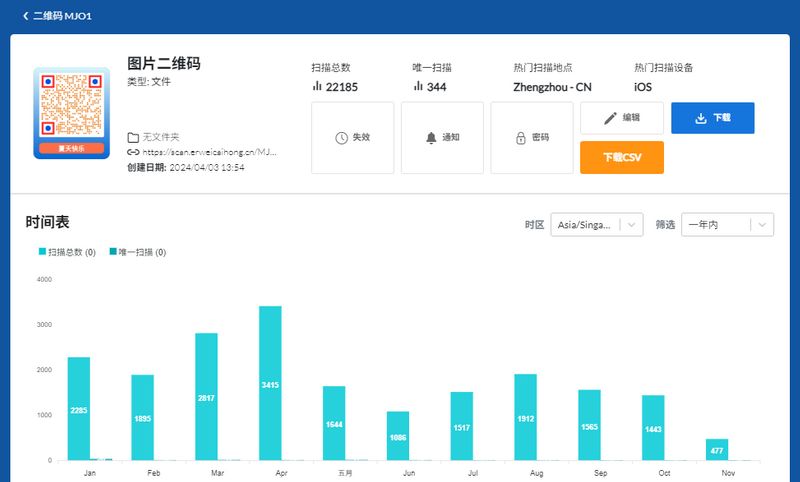Select the March bar showing 2817
Screen dimensions: 800x482
pos(206,396)
